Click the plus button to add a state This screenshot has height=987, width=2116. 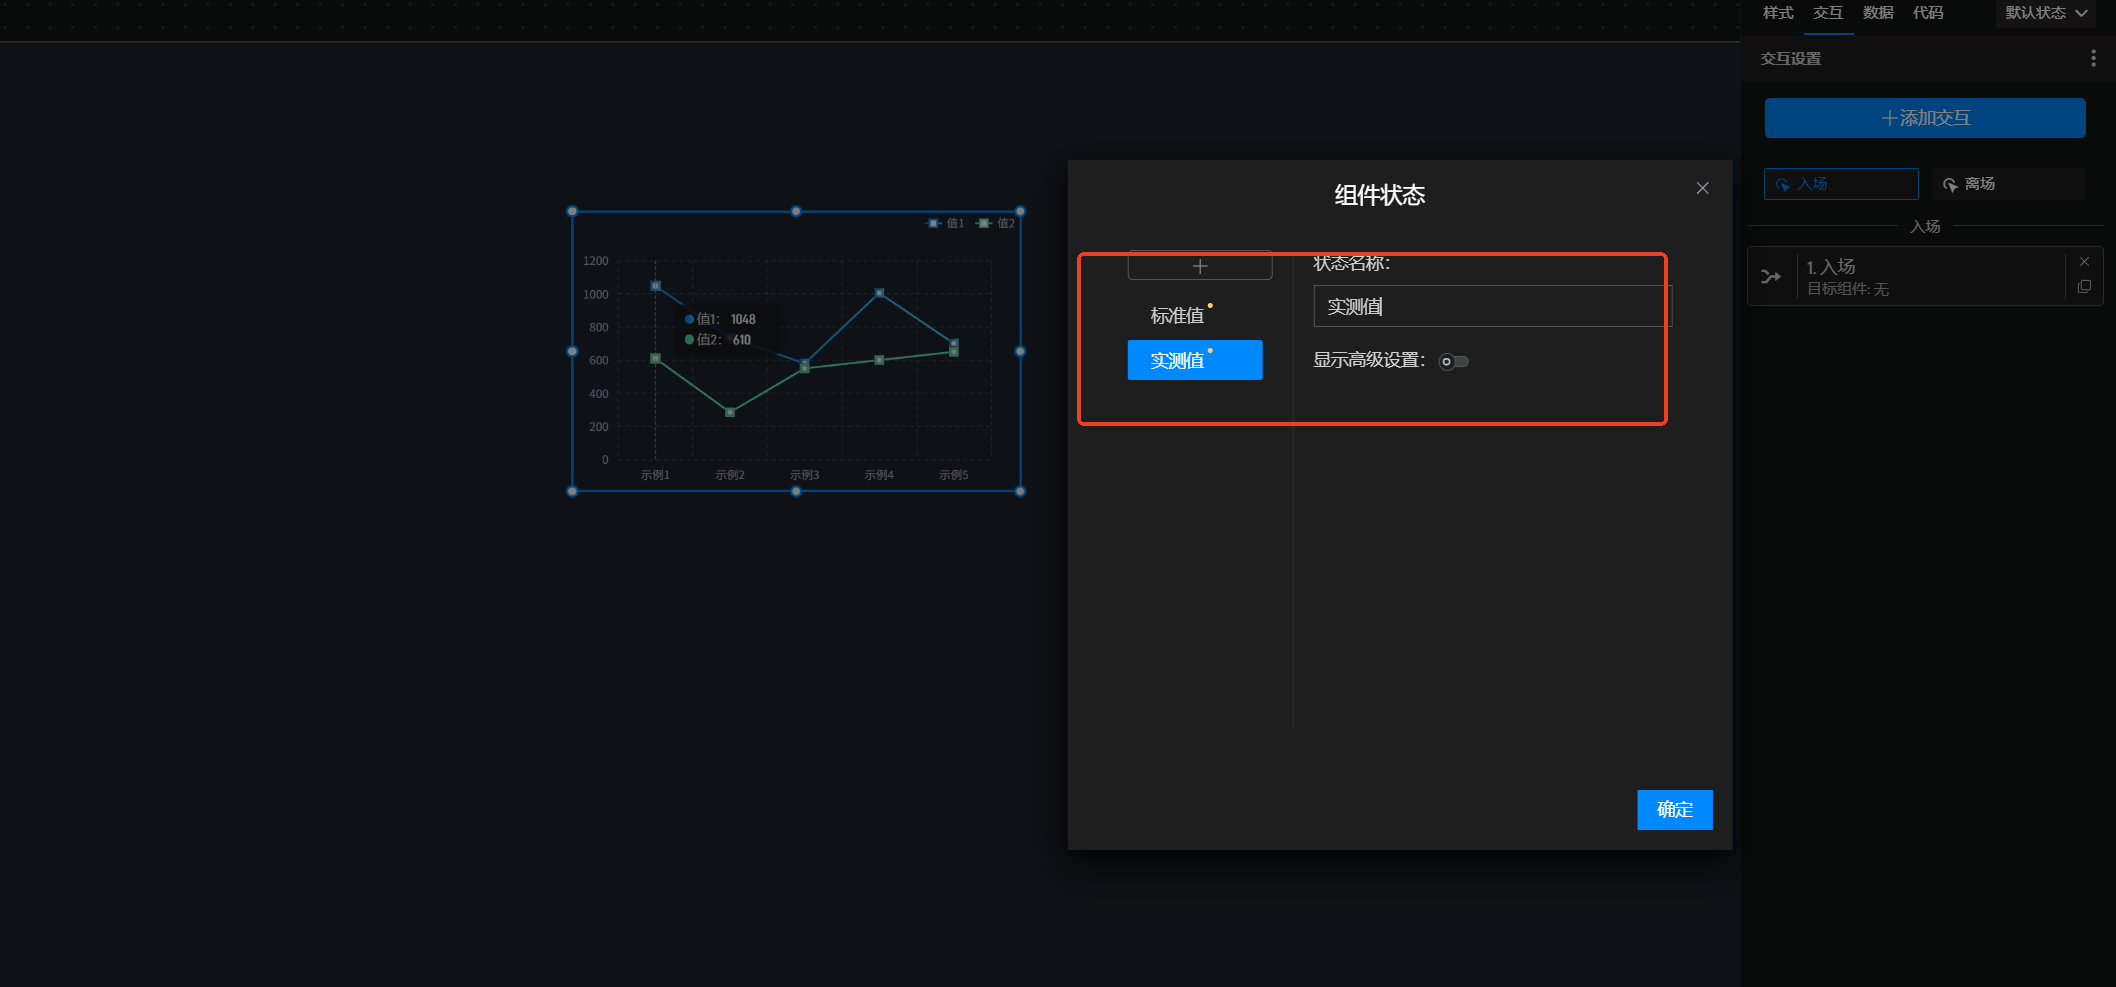1199,266
